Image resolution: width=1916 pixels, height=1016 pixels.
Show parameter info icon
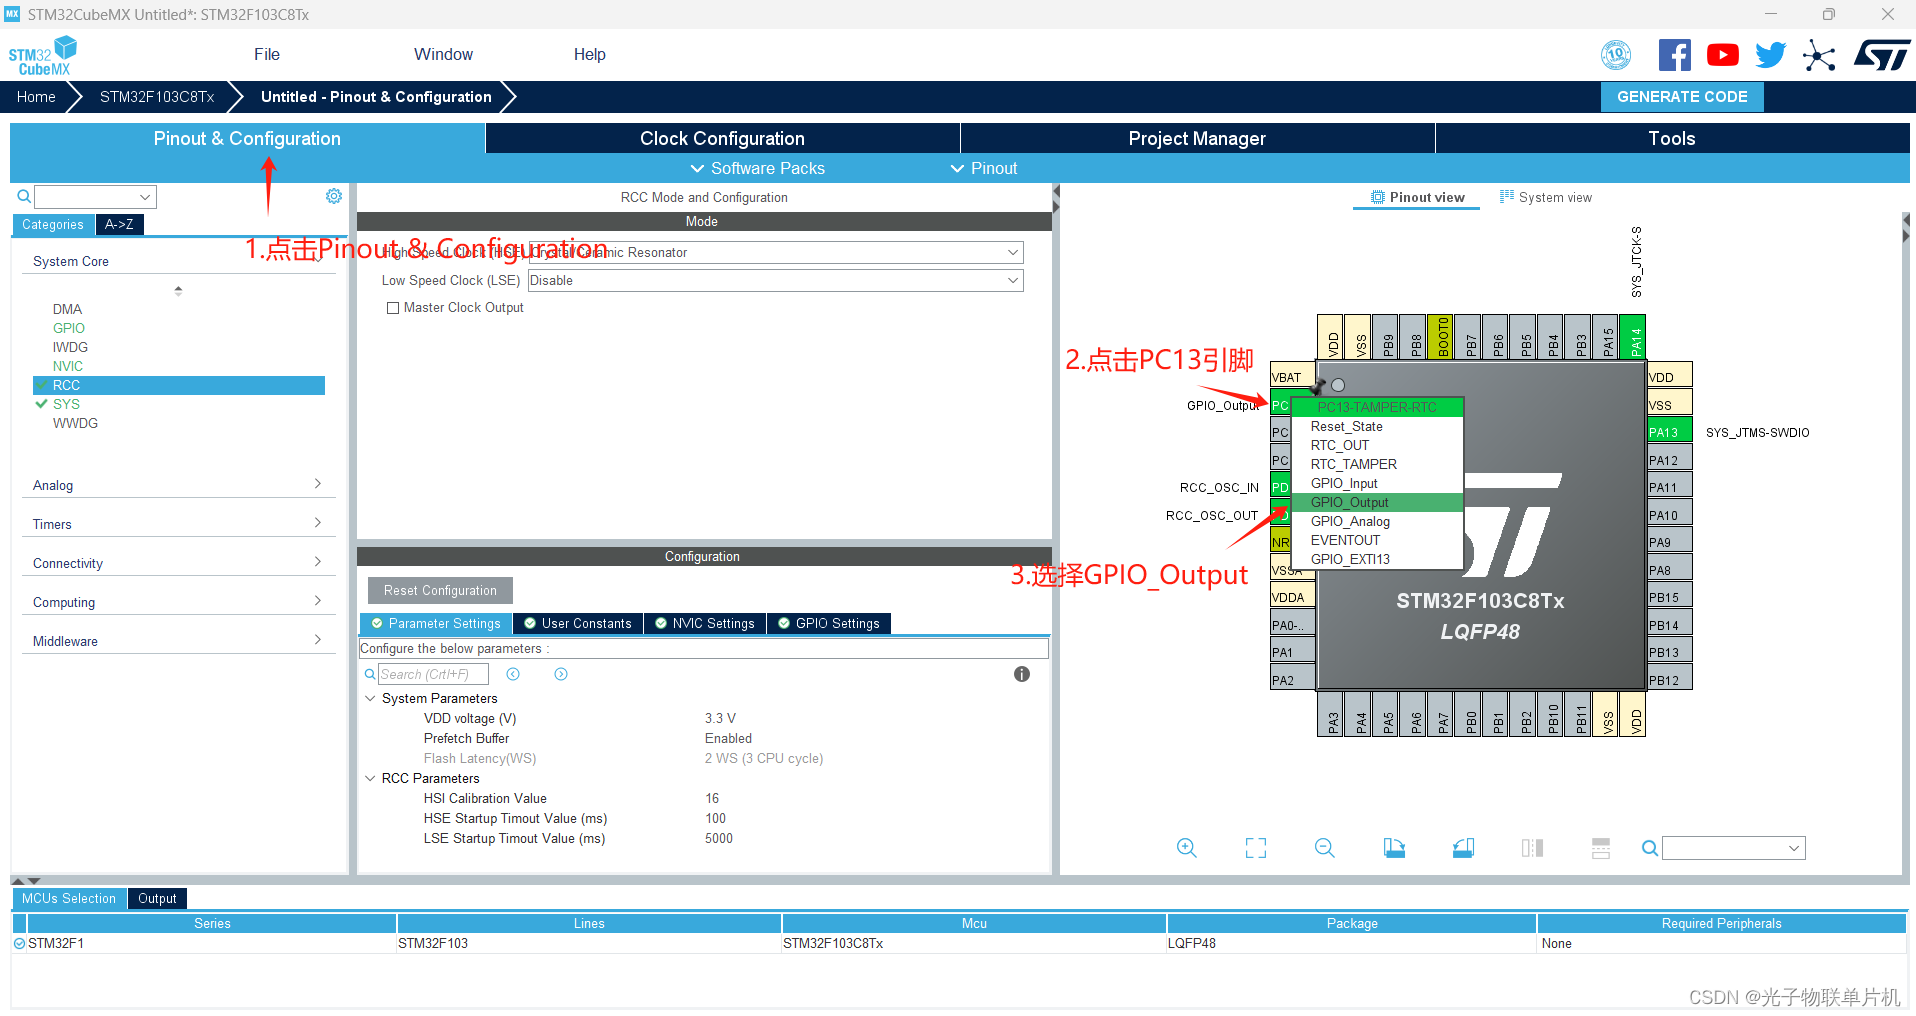click(x=1022, y=674)
